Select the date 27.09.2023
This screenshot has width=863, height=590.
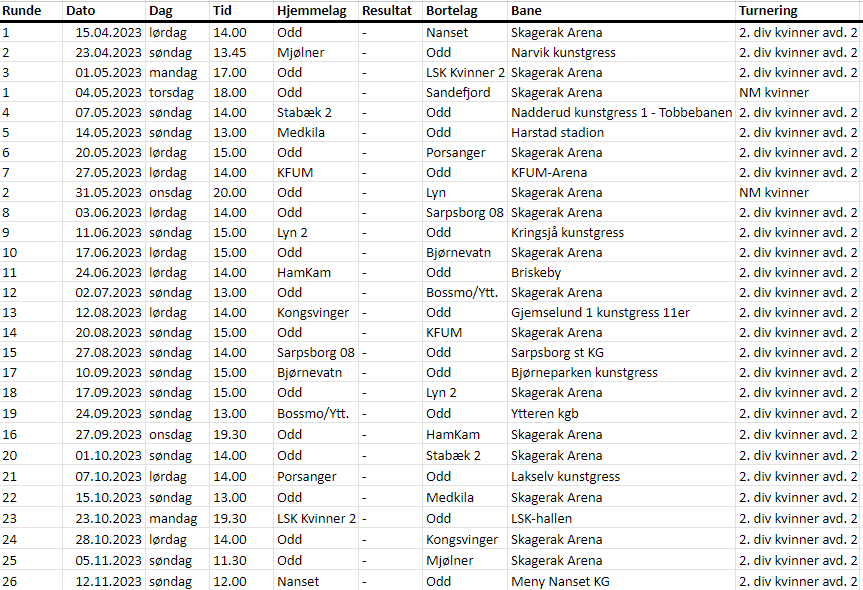[108, 435]
